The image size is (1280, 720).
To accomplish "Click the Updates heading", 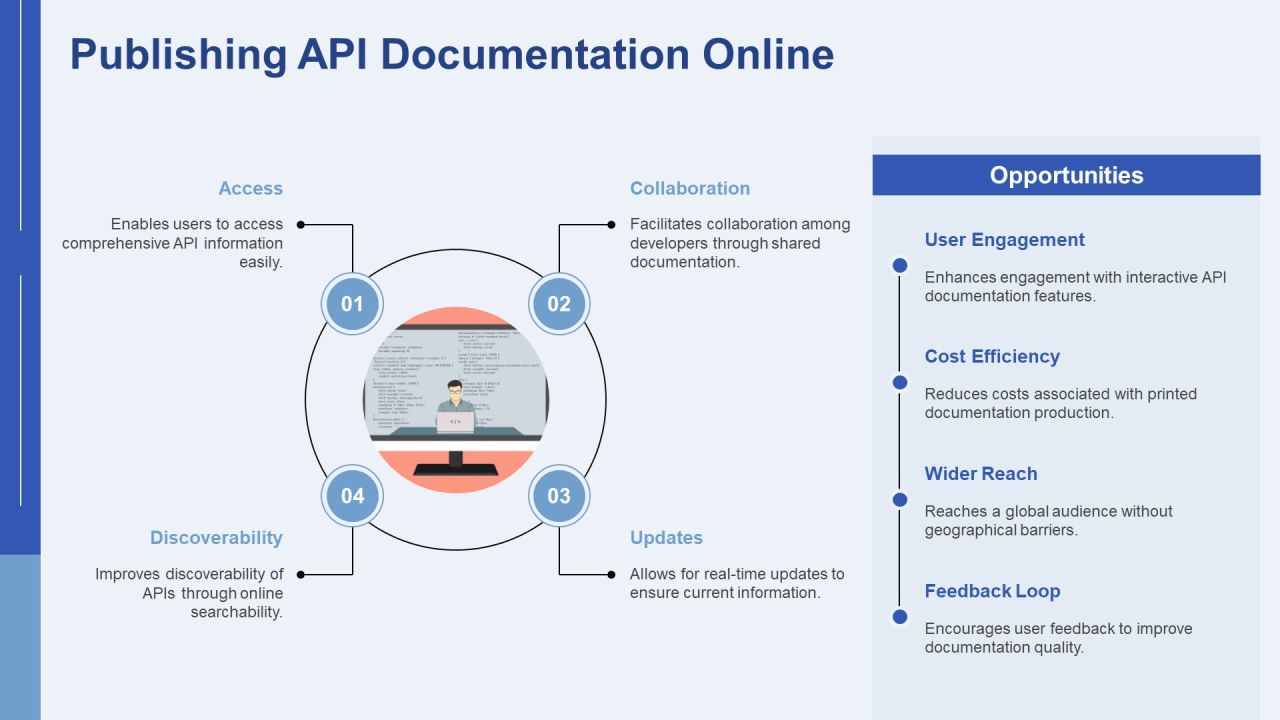I will (666, 537).
